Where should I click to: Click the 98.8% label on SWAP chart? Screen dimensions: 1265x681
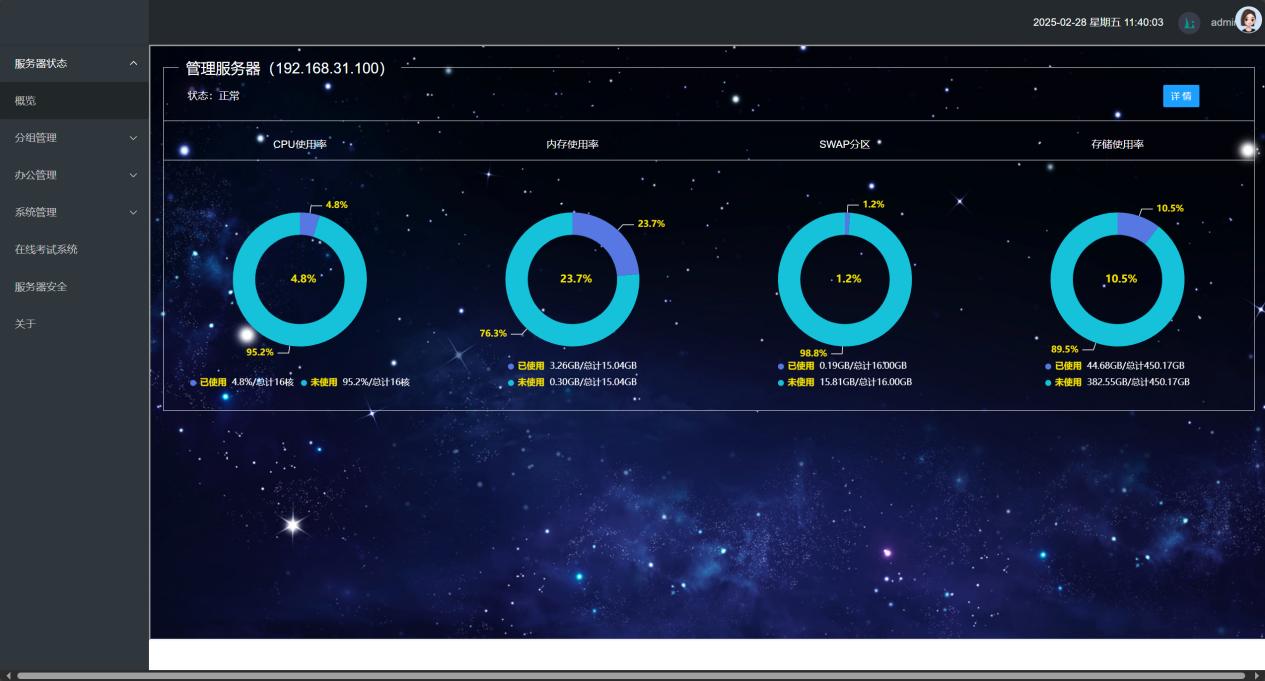[813, 353]
